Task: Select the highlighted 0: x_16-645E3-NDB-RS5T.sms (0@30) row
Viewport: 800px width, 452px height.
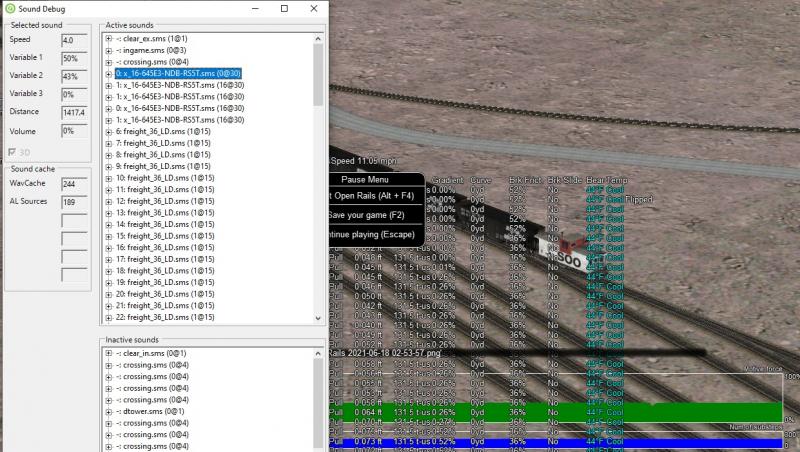Action: pos(178,73)
